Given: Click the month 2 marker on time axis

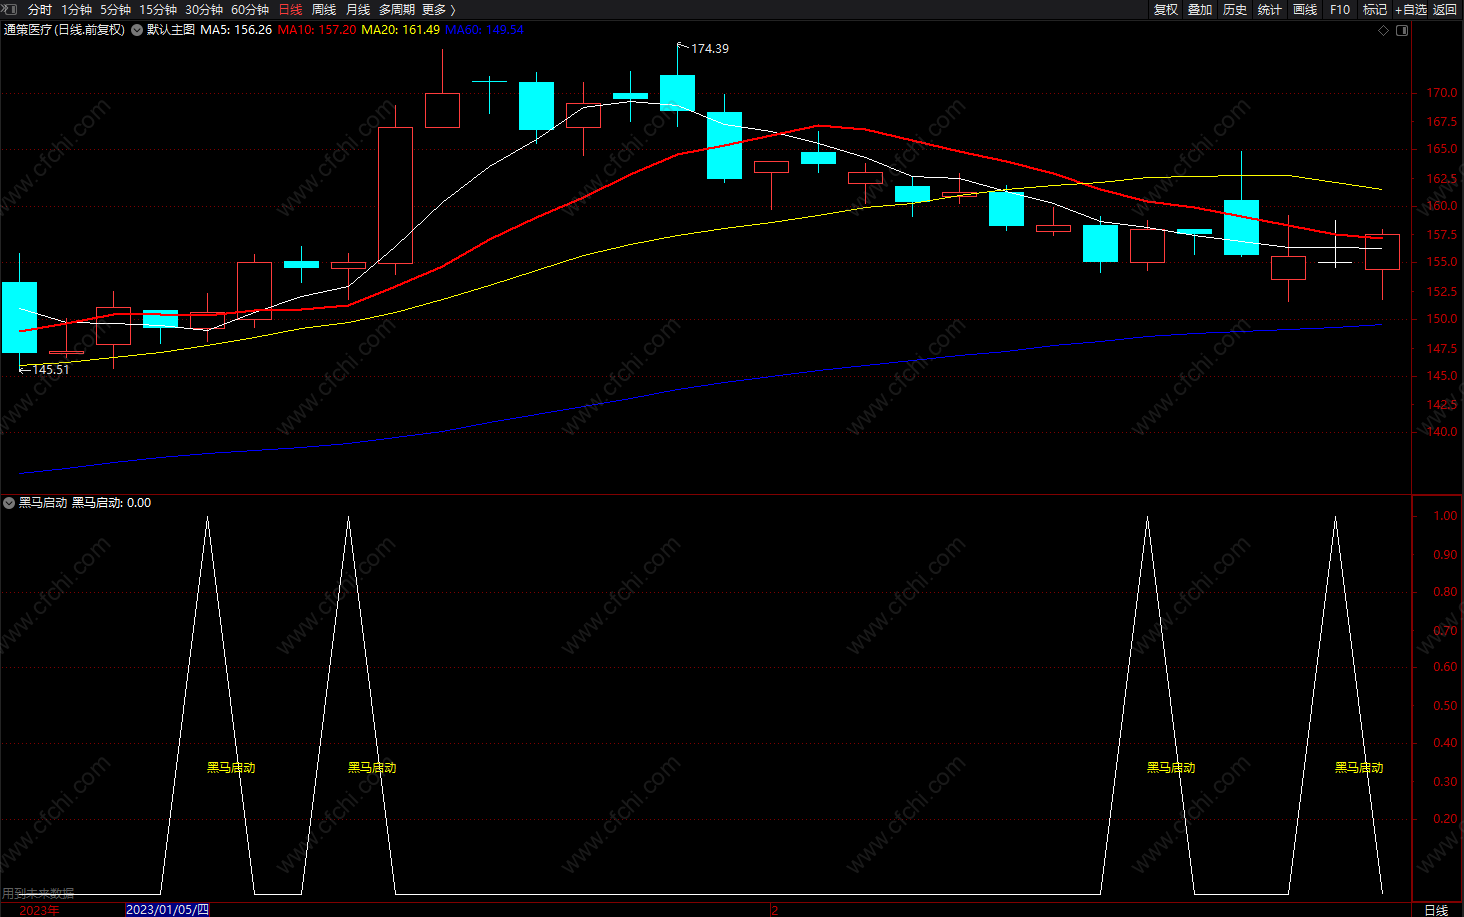Looking at the screenshot, I should point(774,910).
